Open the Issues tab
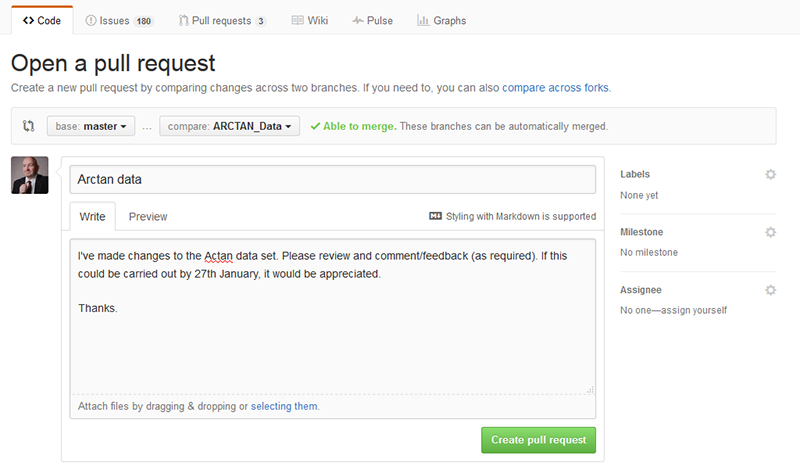The image size is (800, 466). click(x=119, y=20)
